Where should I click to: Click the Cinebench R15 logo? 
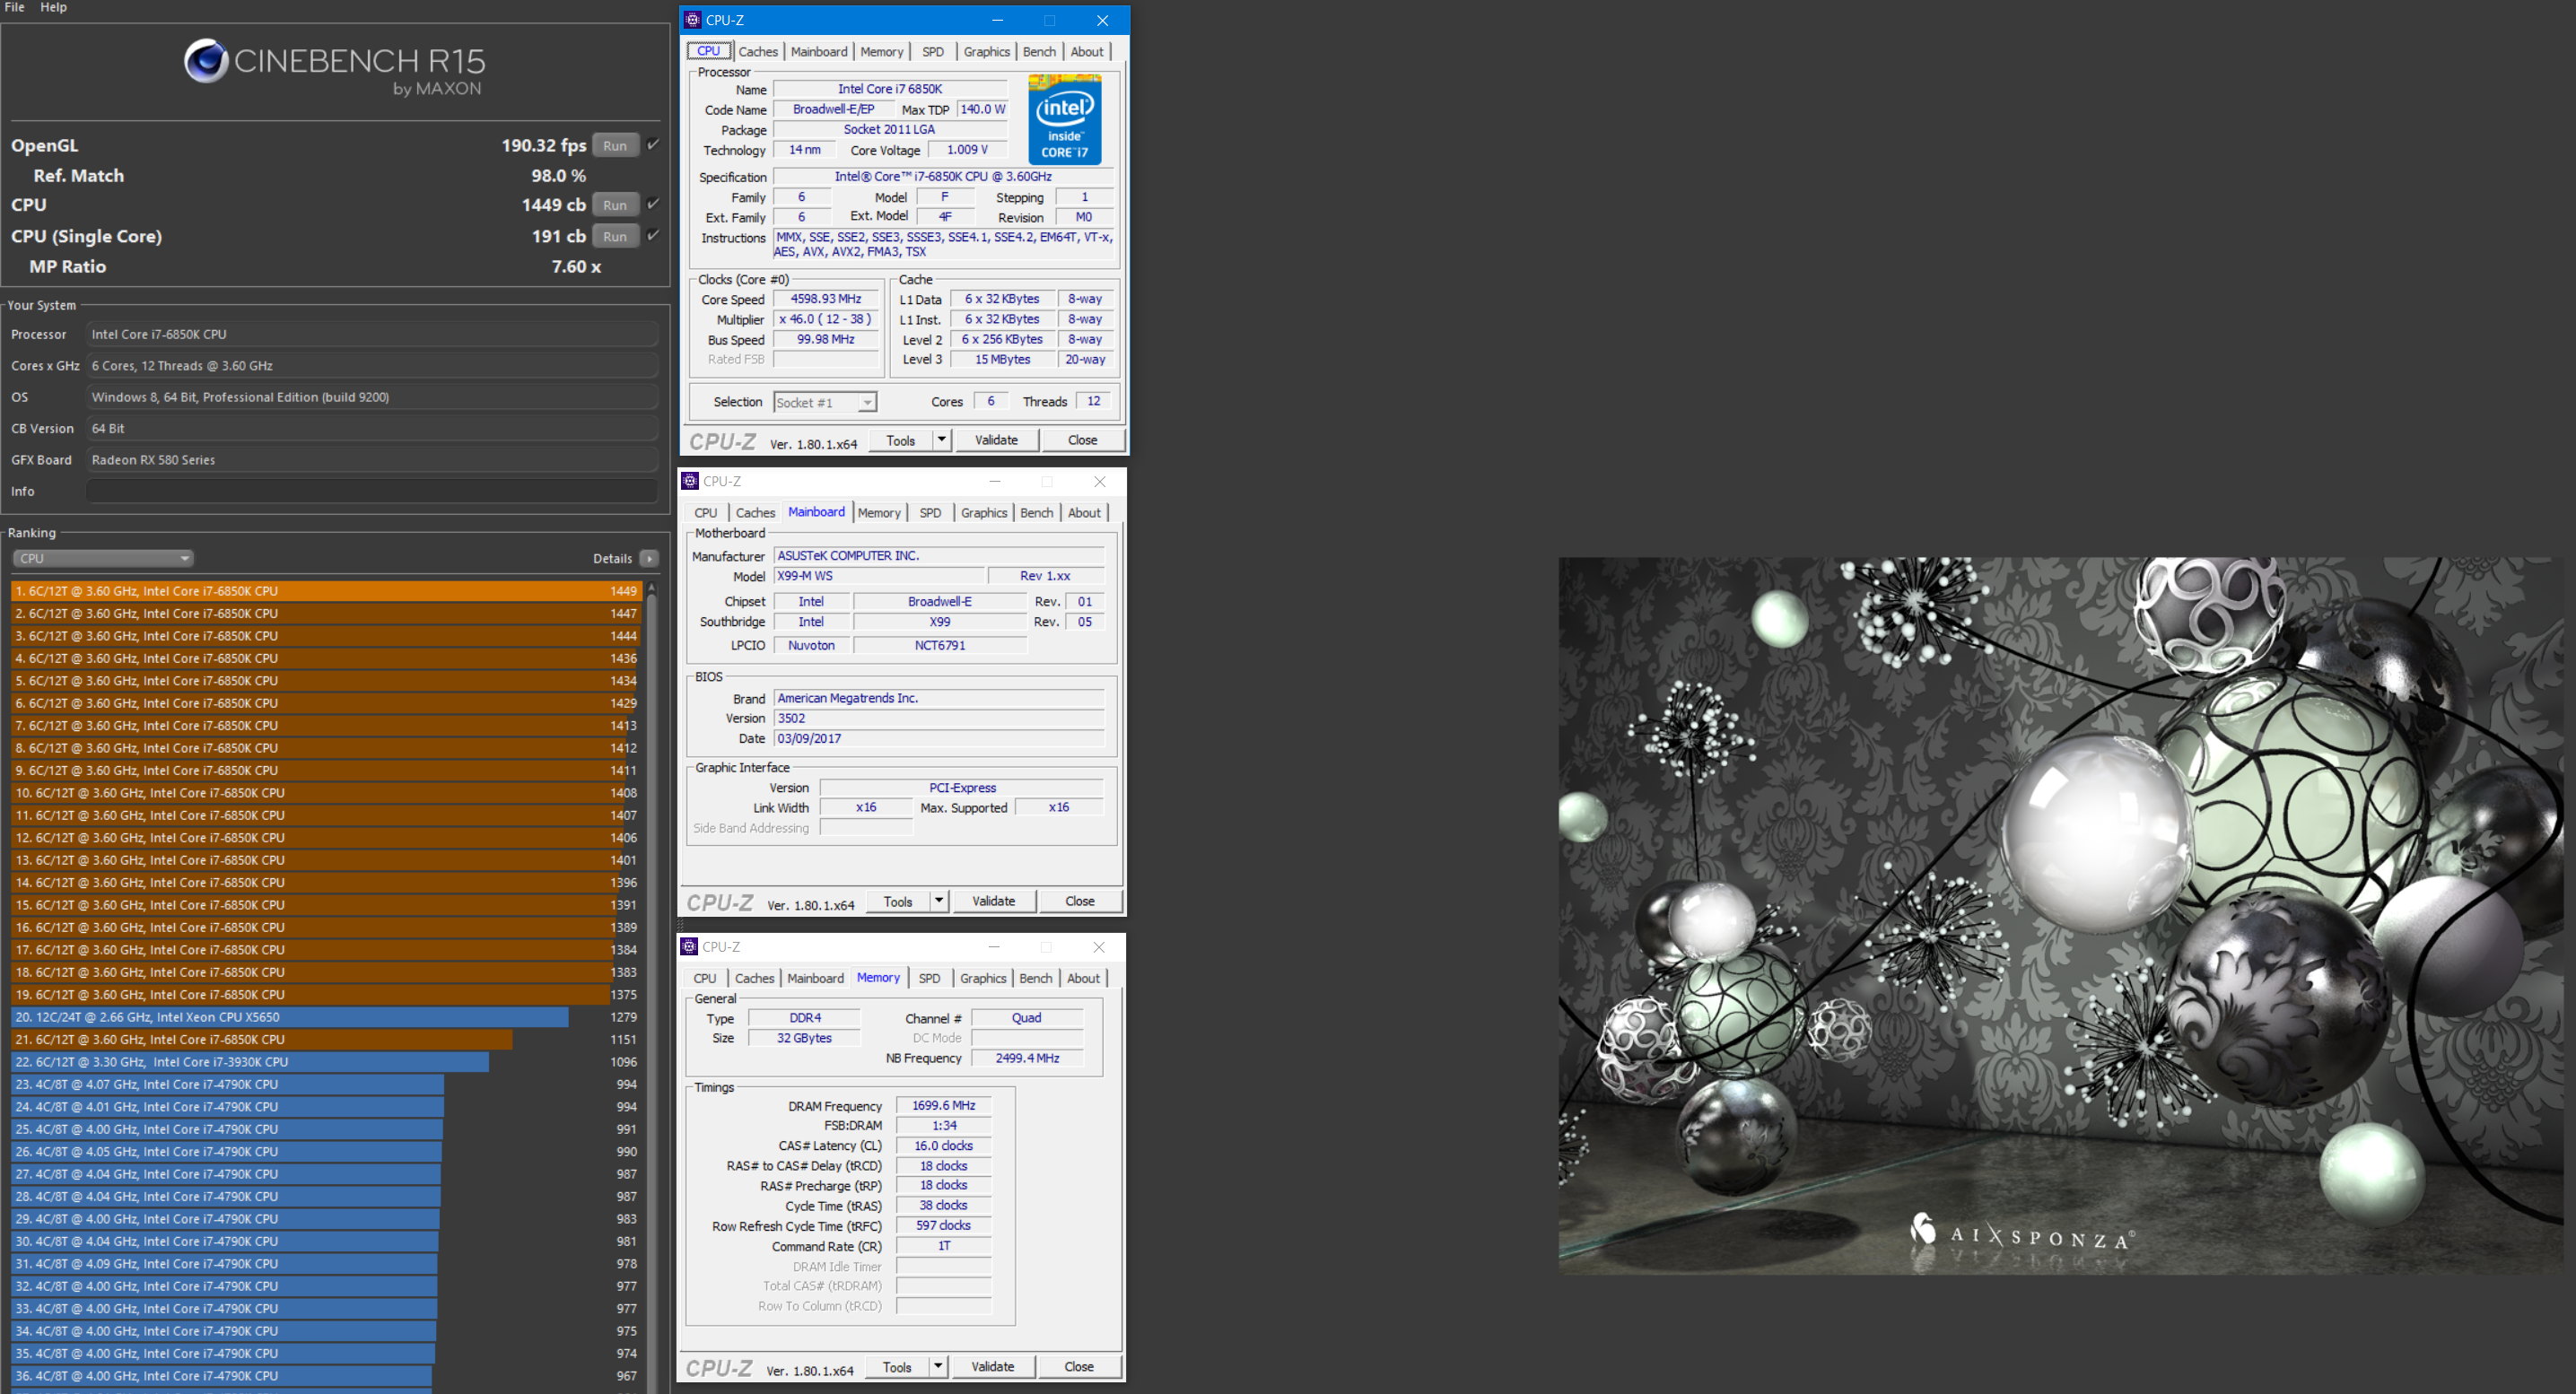click(x=334, y=67)
